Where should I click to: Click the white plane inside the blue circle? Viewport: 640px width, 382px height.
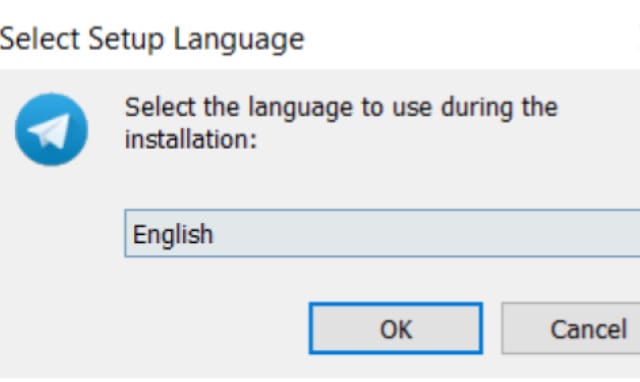(50, 131)
